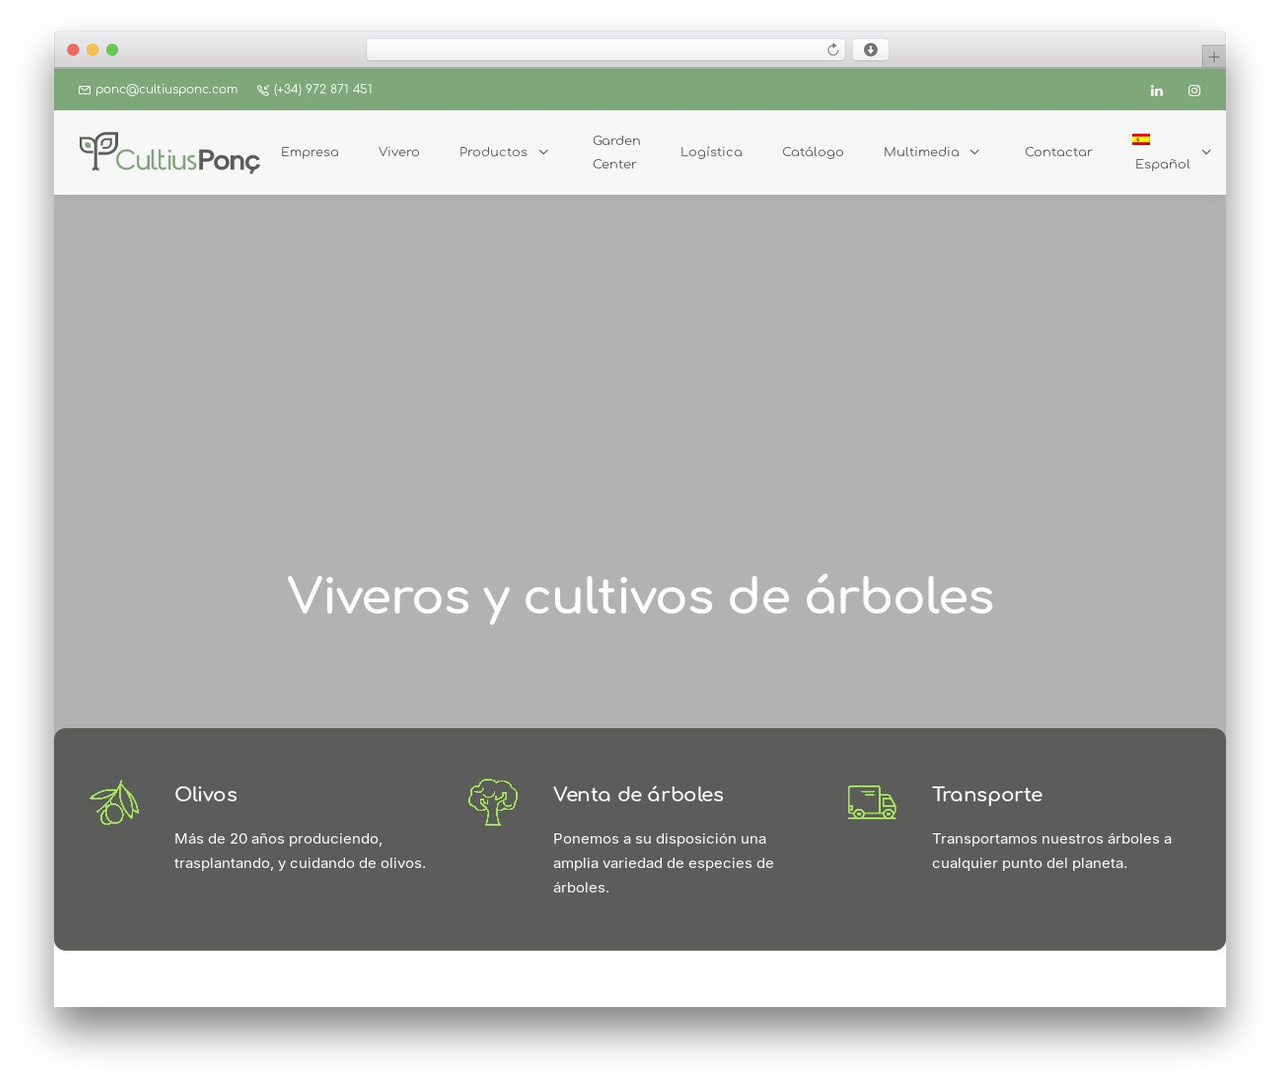Click the olive branch icon
The image size is (1280, 1084).
coord(115,803)
